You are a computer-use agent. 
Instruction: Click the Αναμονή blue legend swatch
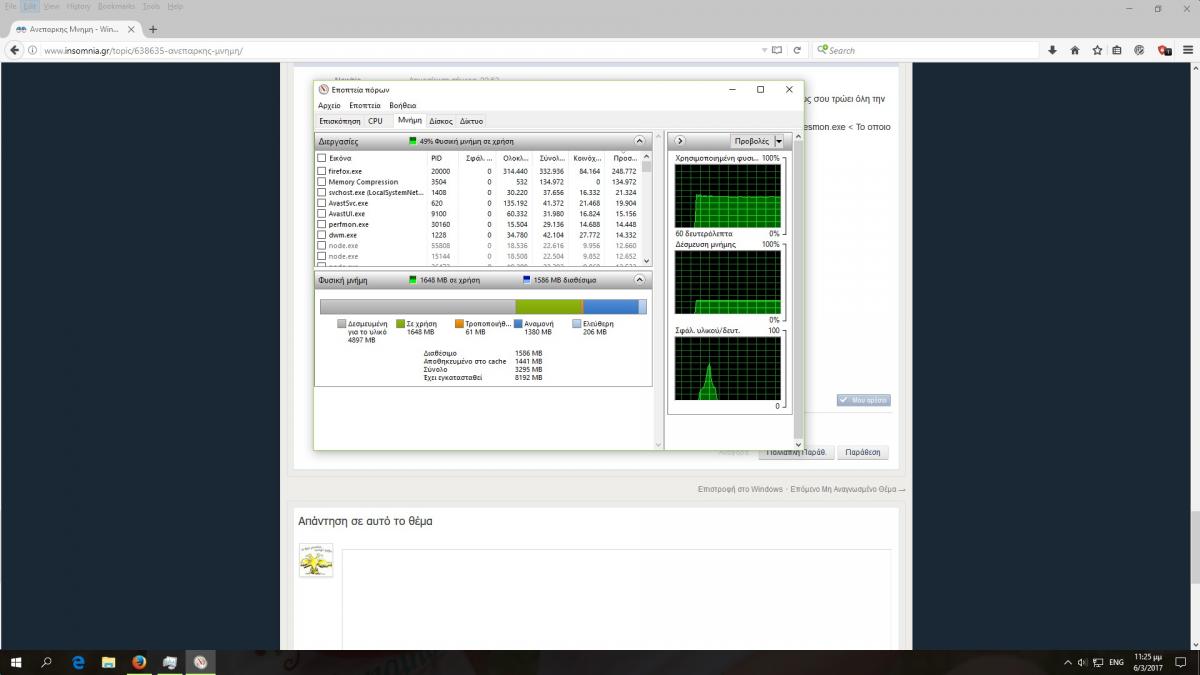tap(518, 324)
